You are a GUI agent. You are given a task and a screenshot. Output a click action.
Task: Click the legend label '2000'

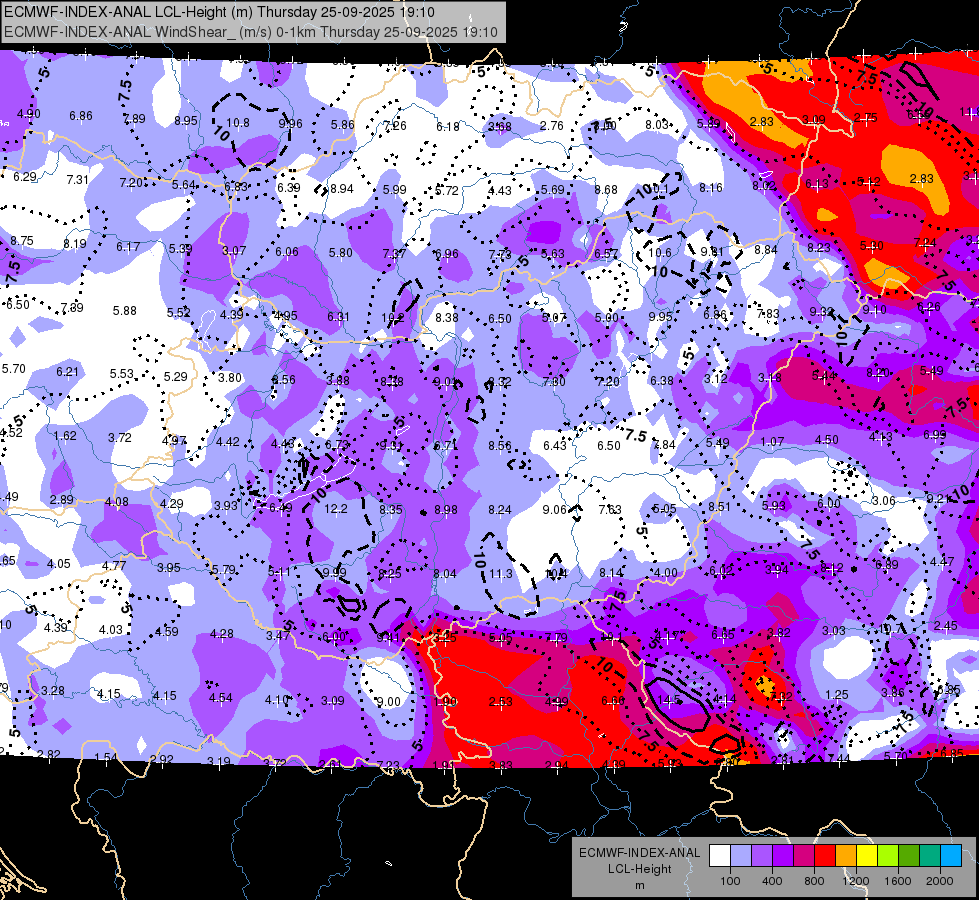click(939, 881)
